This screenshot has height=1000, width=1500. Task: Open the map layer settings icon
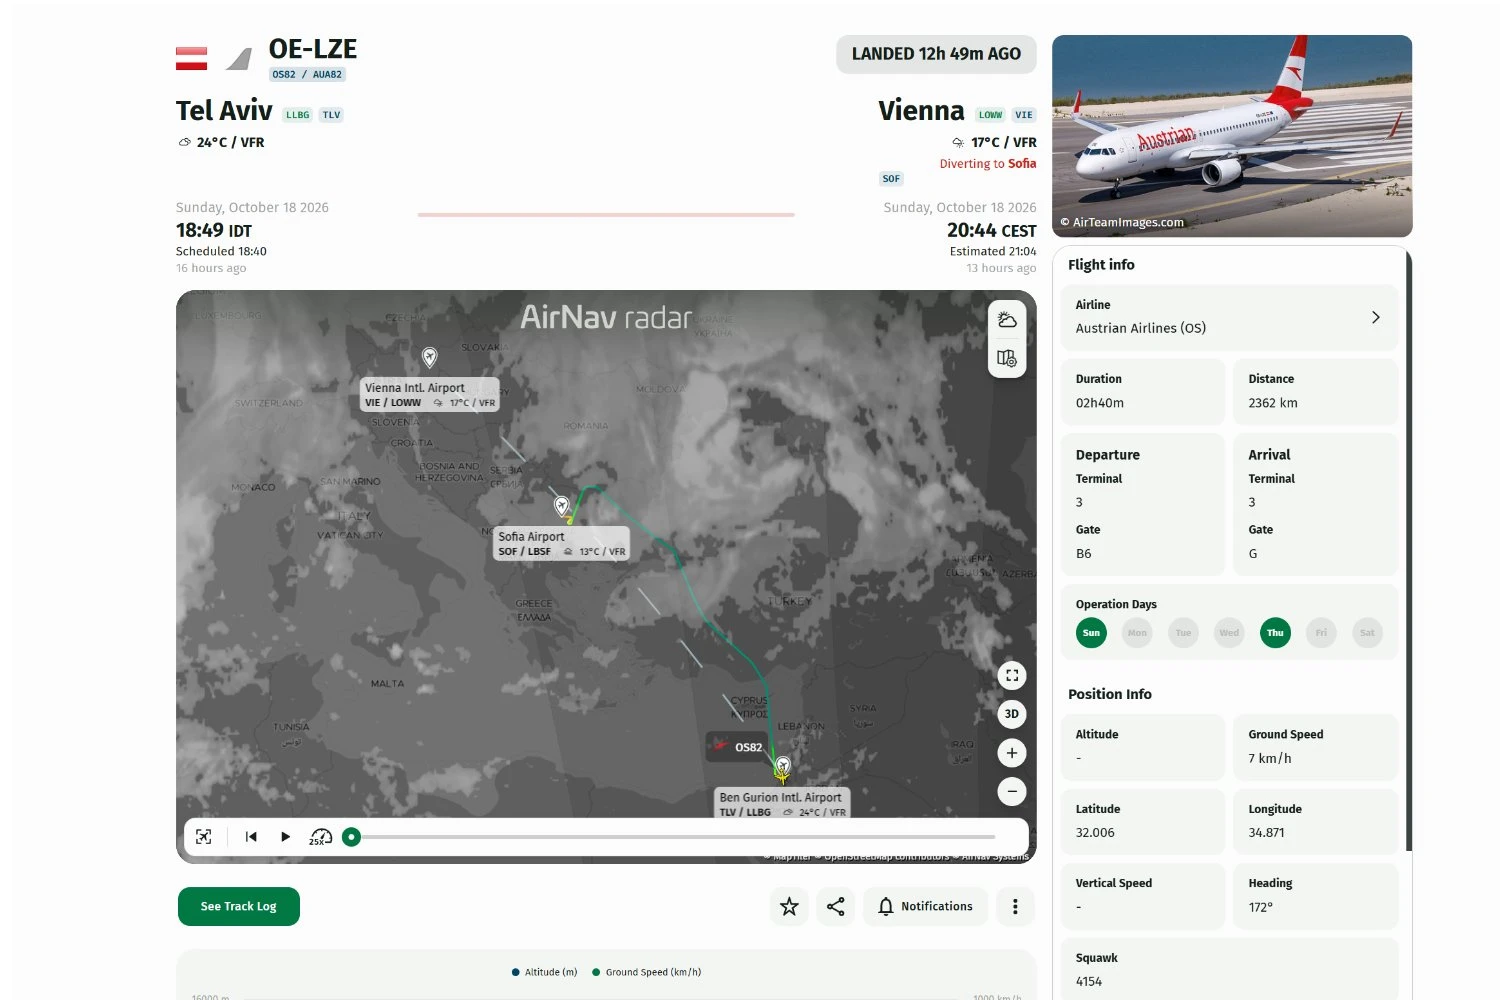click(x=1007, y=358)
